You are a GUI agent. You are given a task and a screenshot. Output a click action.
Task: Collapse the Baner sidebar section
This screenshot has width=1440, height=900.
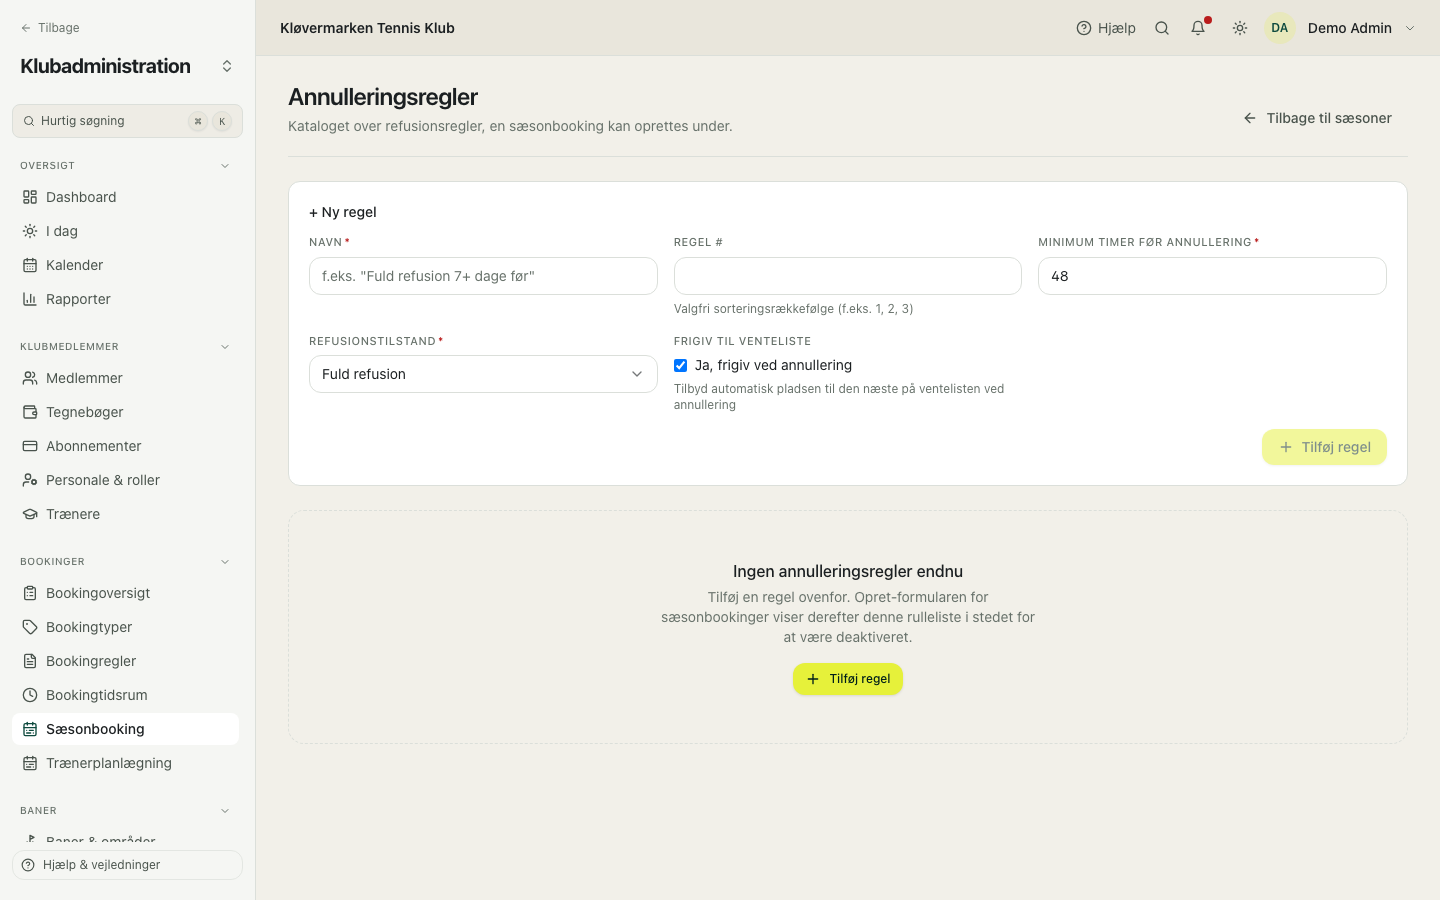coord(225,811)
